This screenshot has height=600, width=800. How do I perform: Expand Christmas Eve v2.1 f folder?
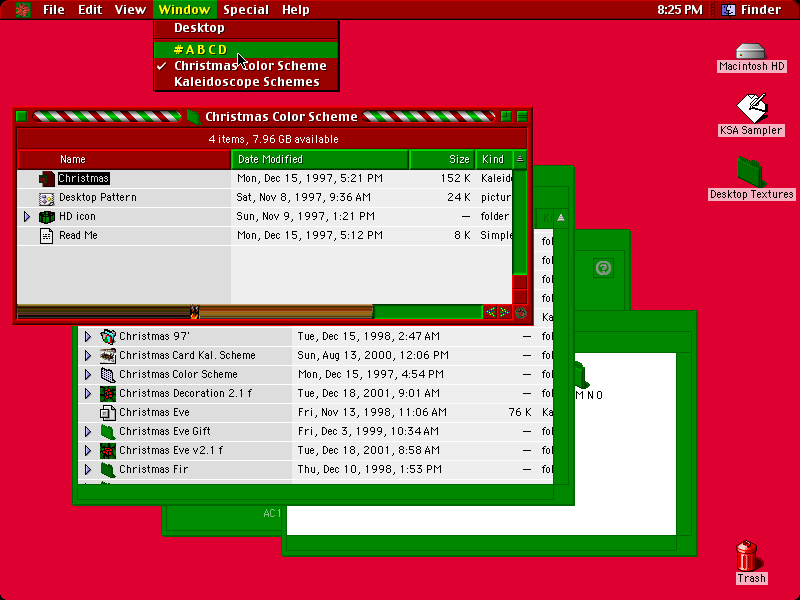point(88,451)
